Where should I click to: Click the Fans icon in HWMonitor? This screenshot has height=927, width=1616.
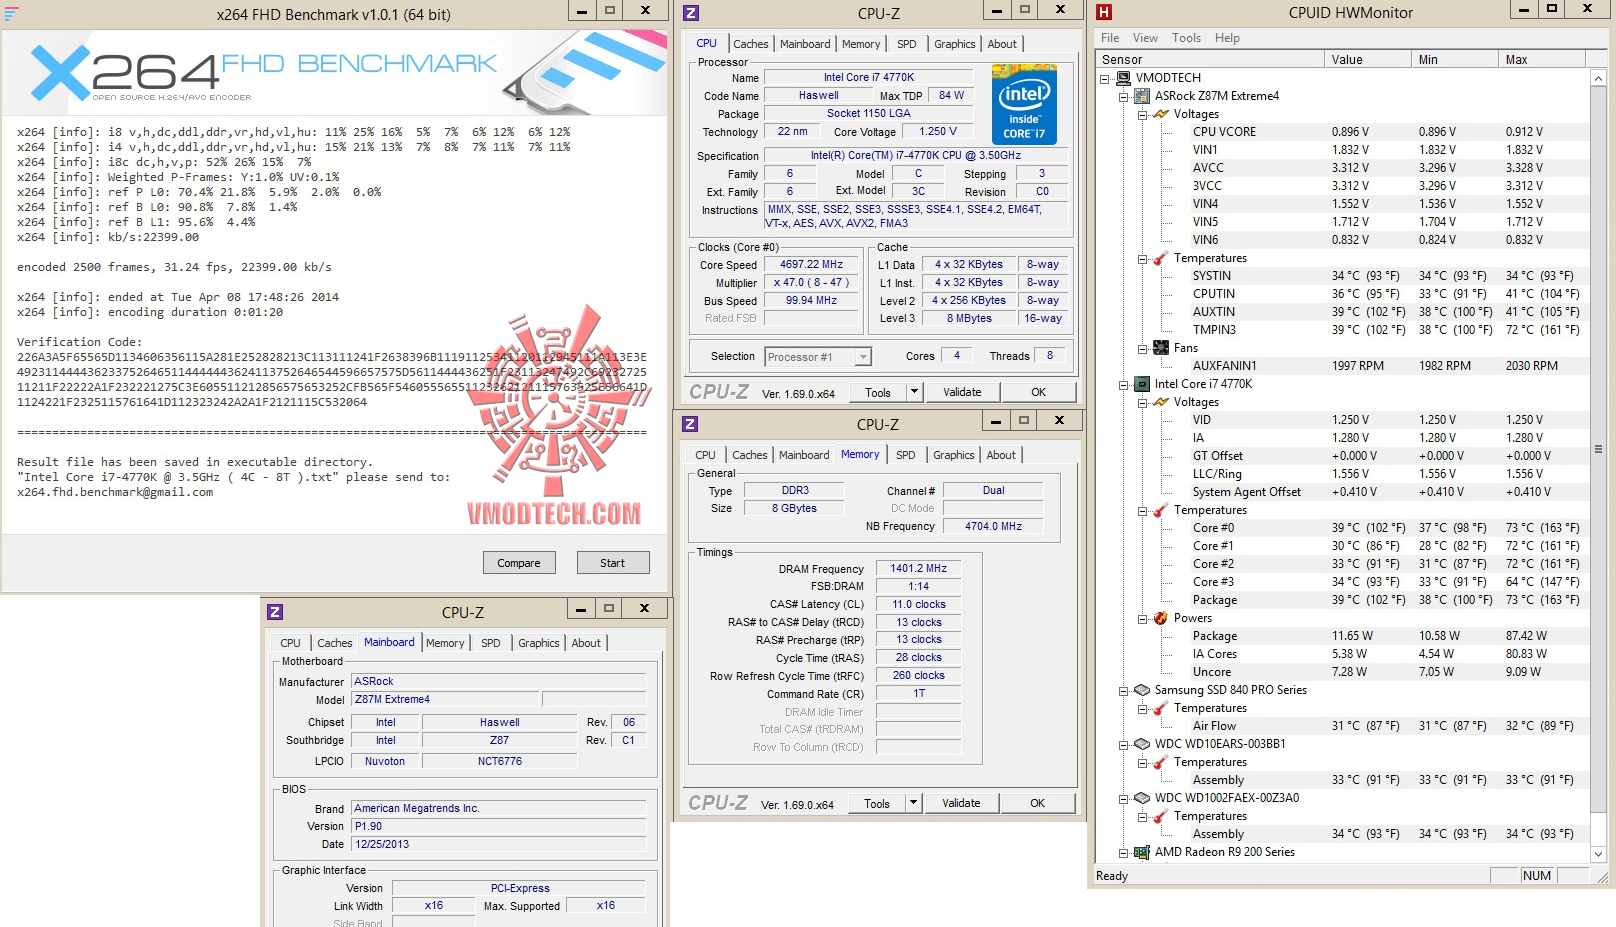pos(1161,348)
